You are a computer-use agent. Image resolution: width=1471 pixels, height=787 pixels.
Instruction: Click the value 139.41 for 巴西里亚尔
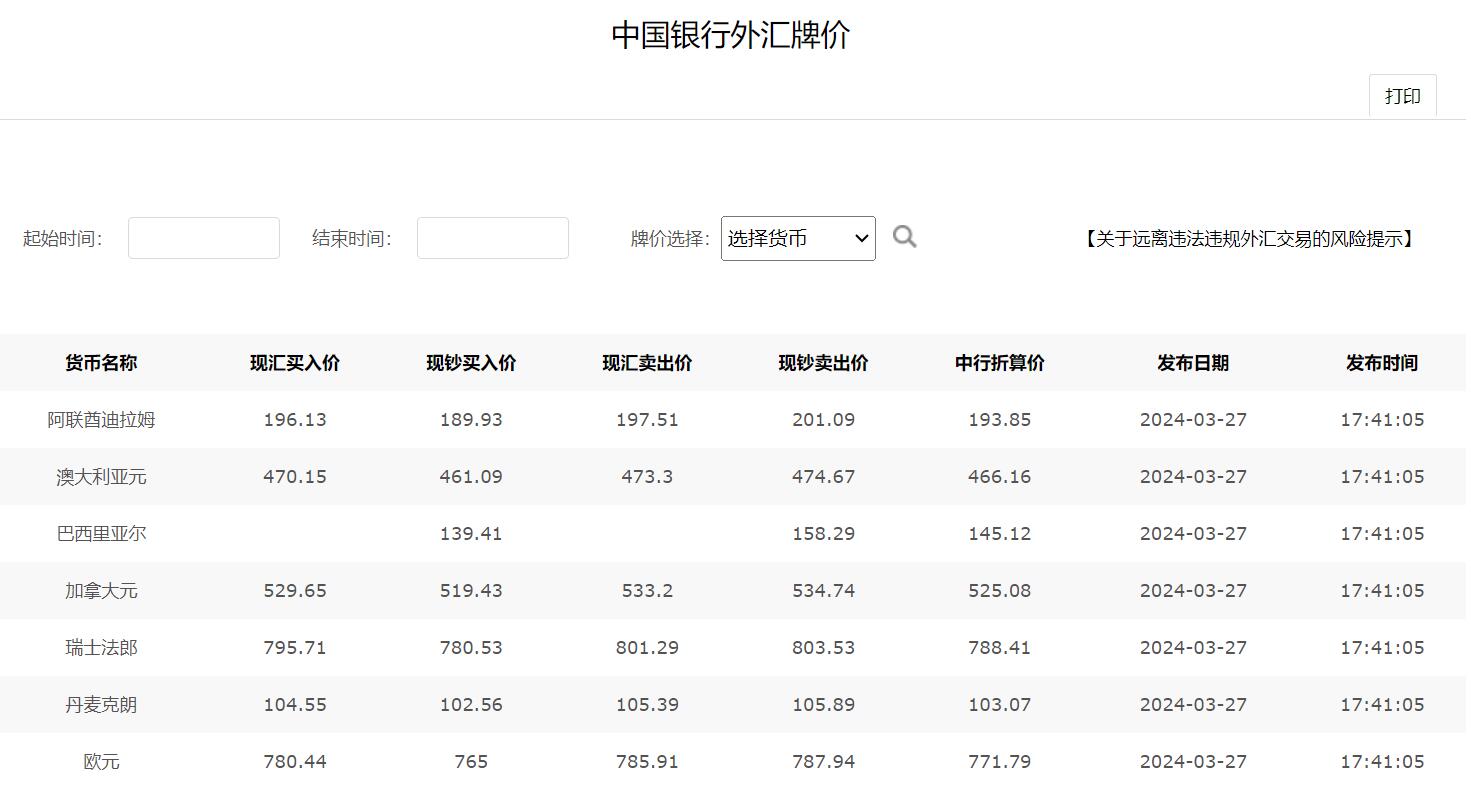pos(471,534)
